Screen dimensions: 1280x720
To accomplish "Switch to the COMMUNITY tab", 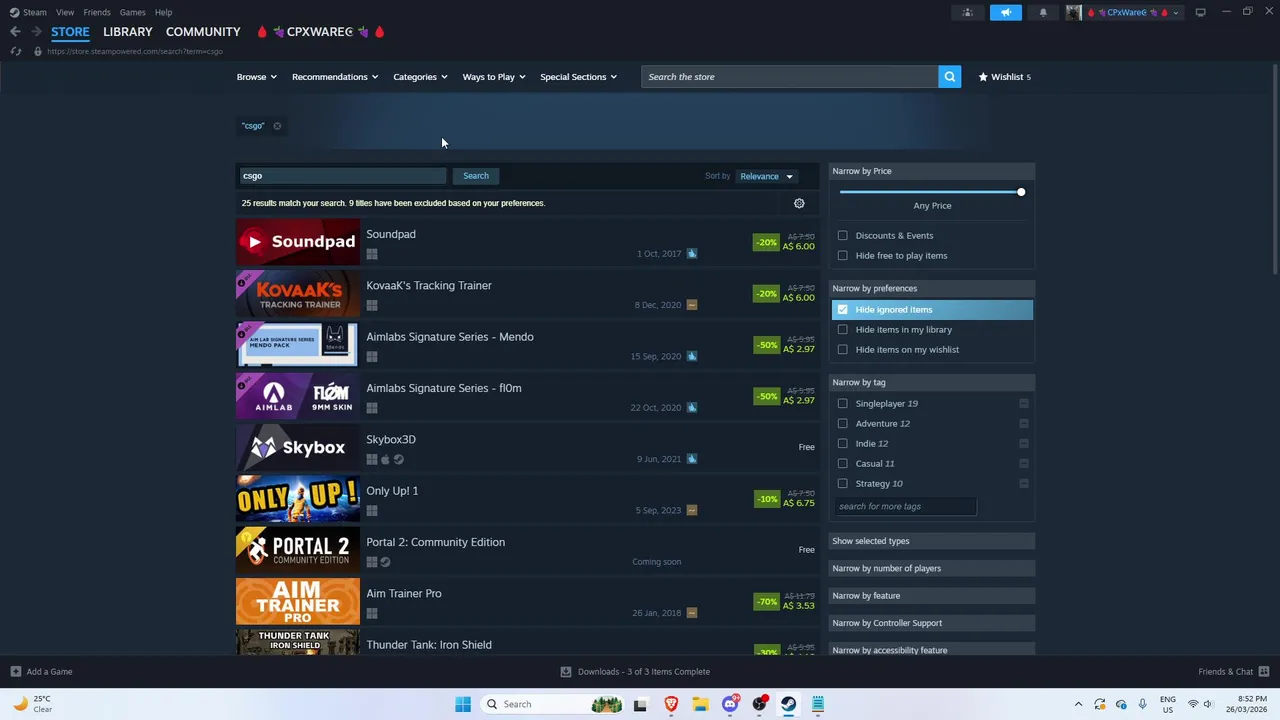I will 203,32.
